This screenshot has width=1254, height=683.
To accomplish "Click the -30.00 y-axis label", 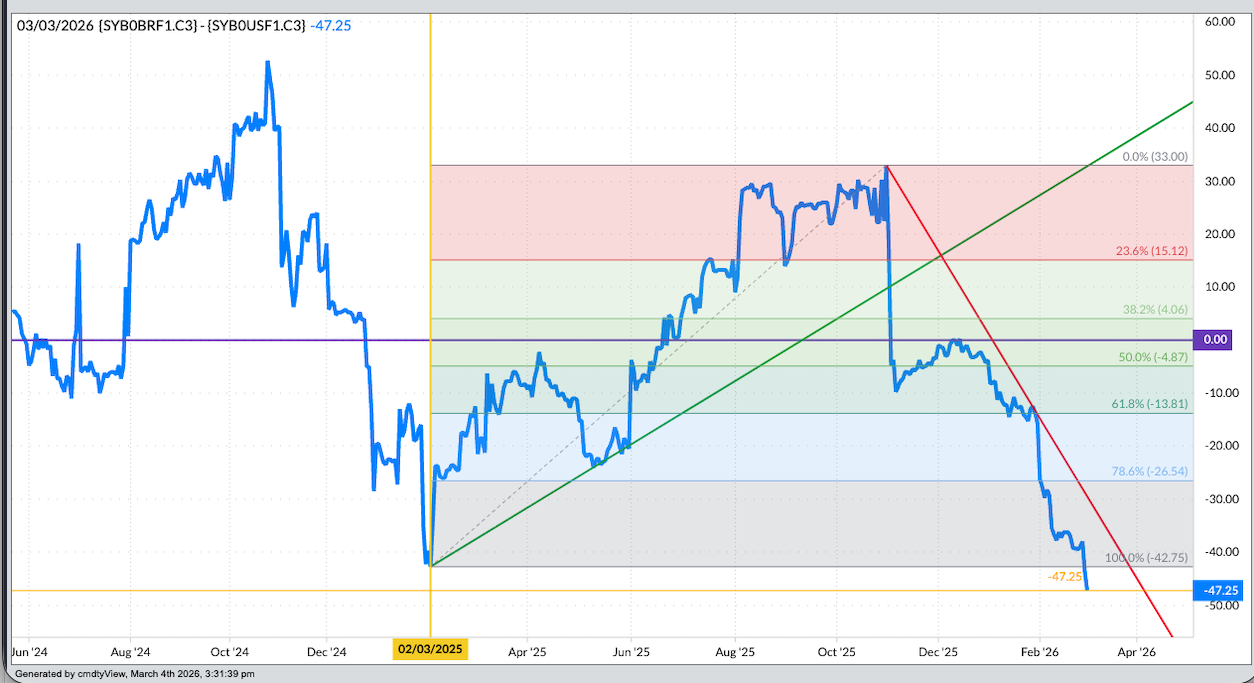I will pos(1221,499).
